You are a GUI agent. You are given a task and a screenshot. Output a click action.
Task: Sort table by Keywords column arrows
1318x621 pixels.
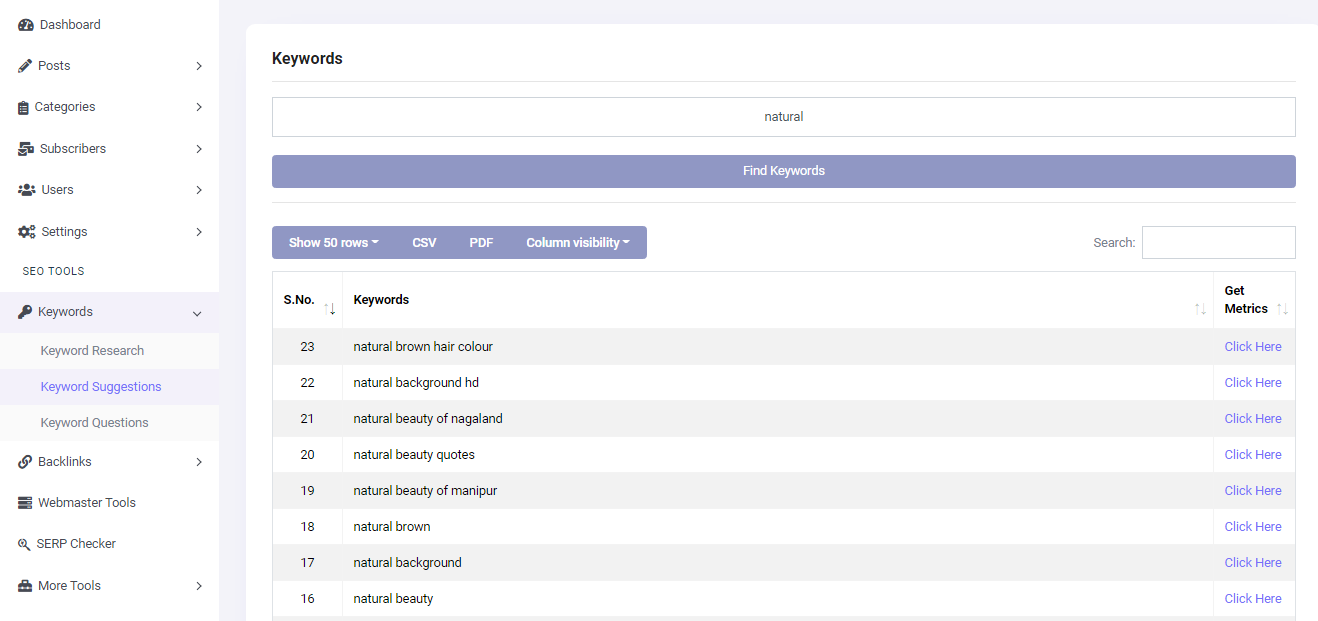click(1201, 309)
